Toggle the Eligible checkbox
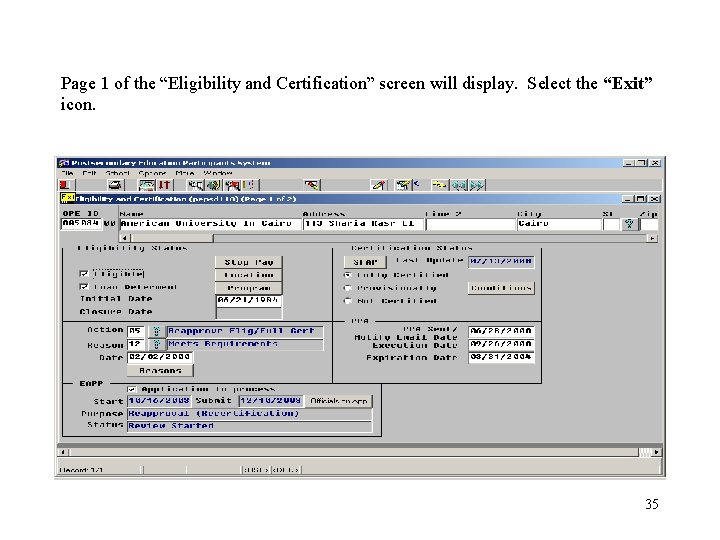The width and height of the screenshot is (720, 540). click(x=84, y=274)
